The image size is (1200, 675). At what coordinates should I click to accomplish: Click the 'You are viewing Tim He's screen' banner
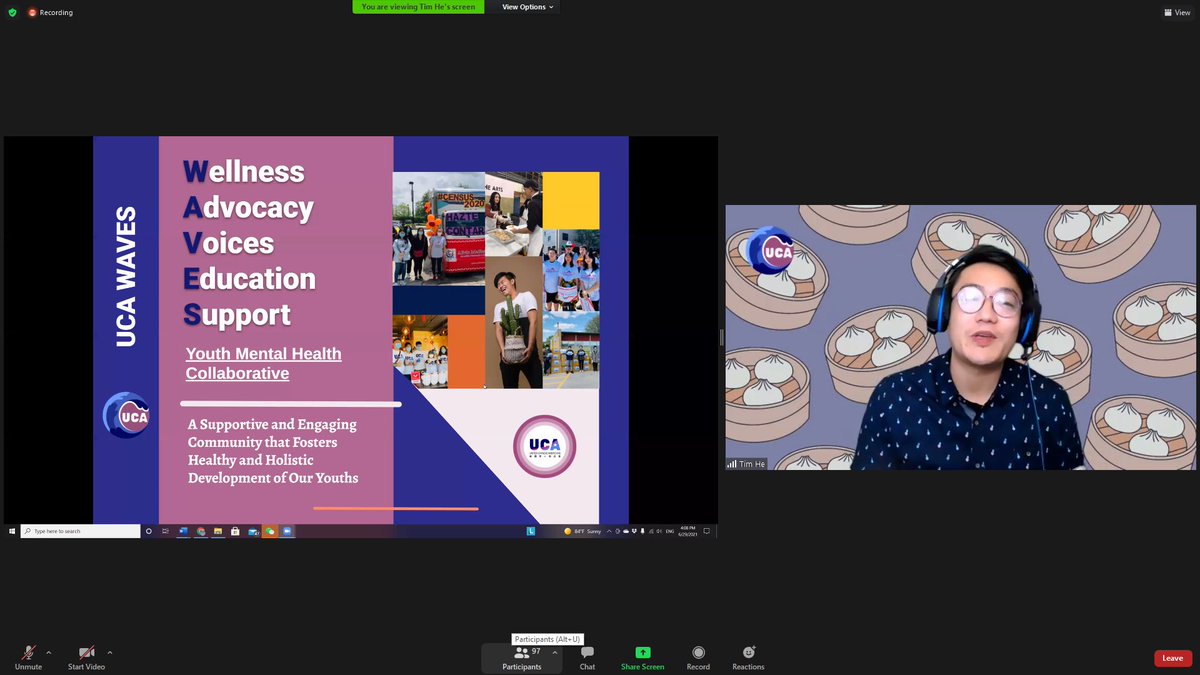pyautogui.click(x=418, y=7)
